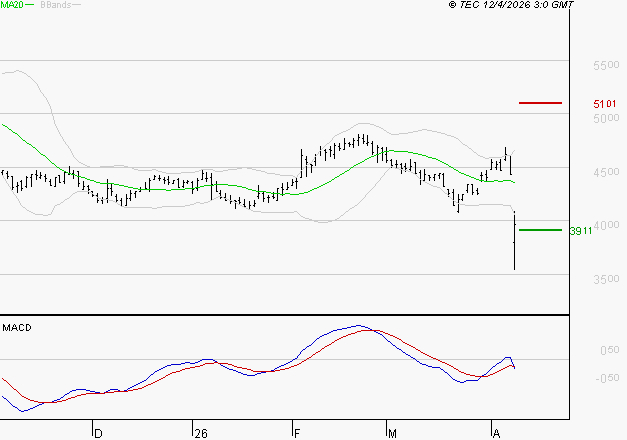The height and width of the screenshot is (440, 627).
Task: Click the 3500 price axis label
Action: (x=606, y=279)
